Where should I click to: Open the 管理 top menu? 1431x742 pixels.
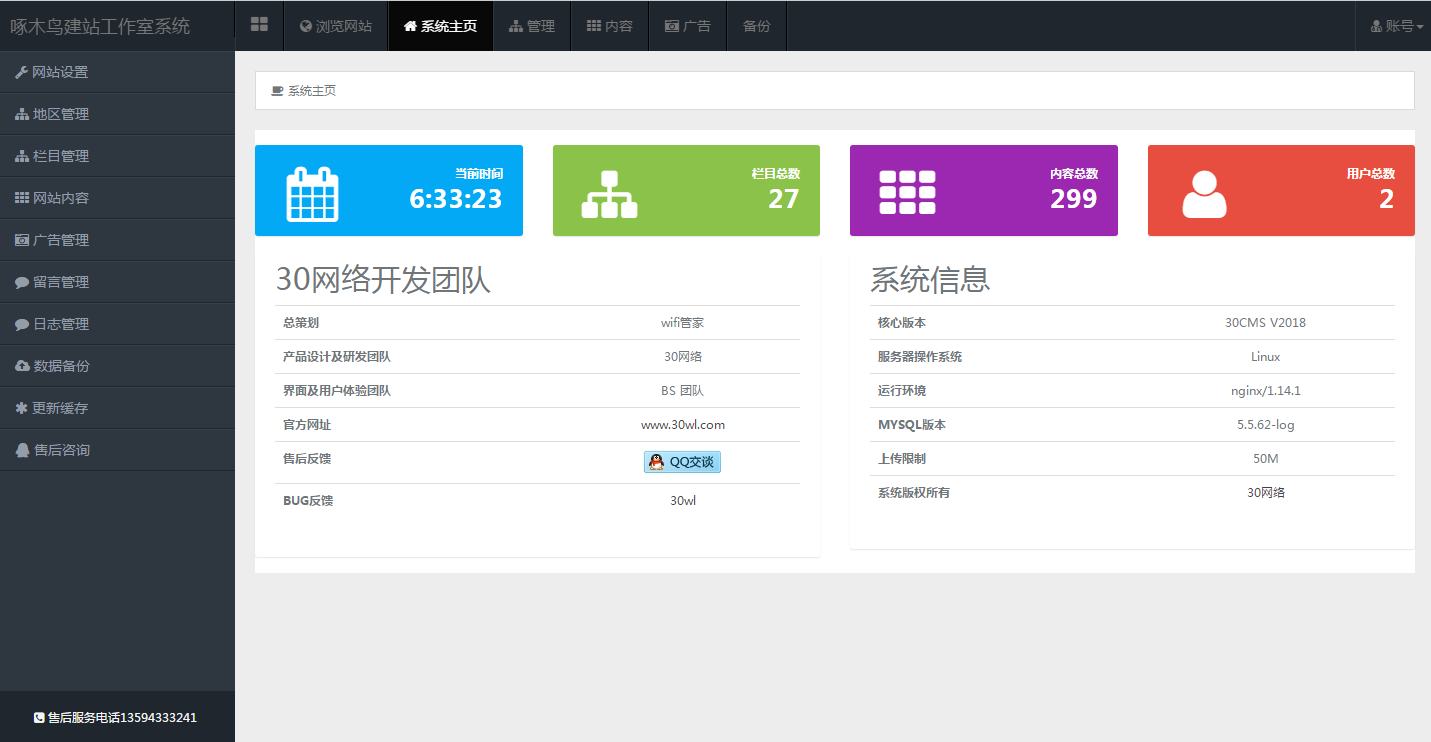coord(532,26)
